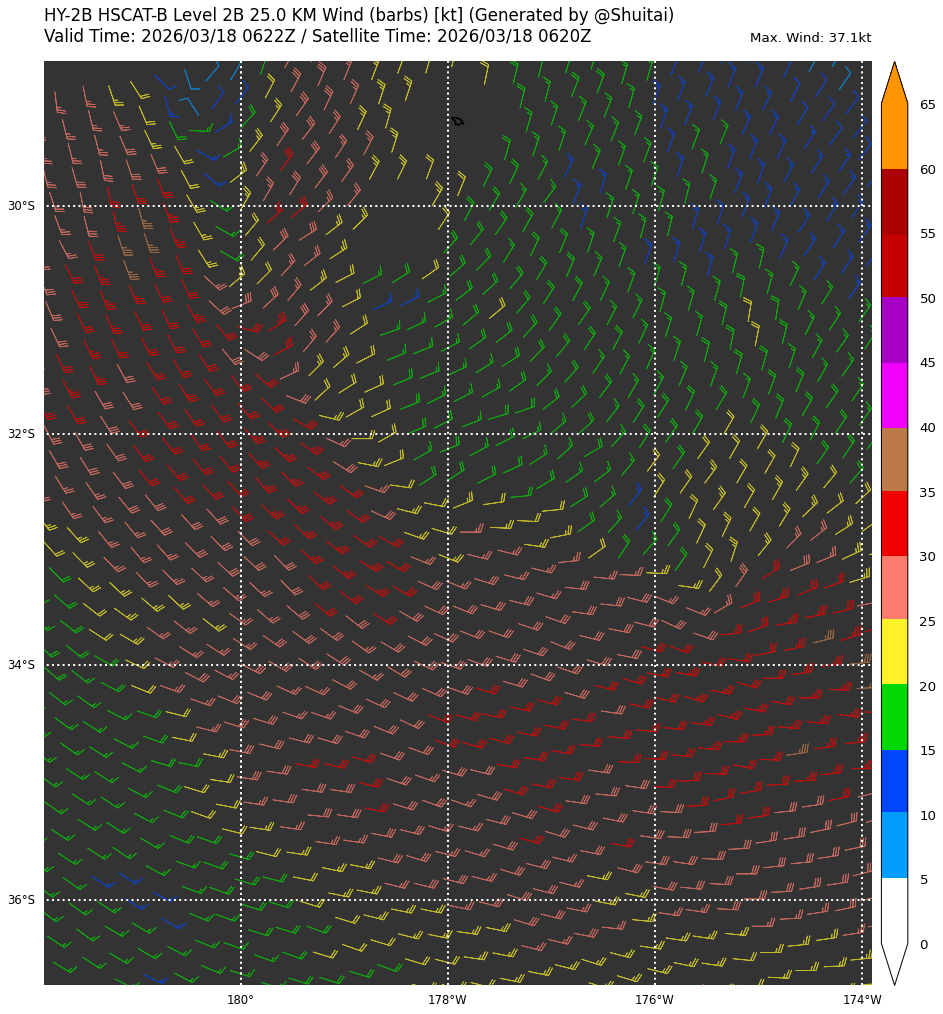Click the brown 35-40 kt colorbar segment
Image resolution: width=943 pixels, height=1014 pixels.
pyautogui.click(x=894, y=459)
